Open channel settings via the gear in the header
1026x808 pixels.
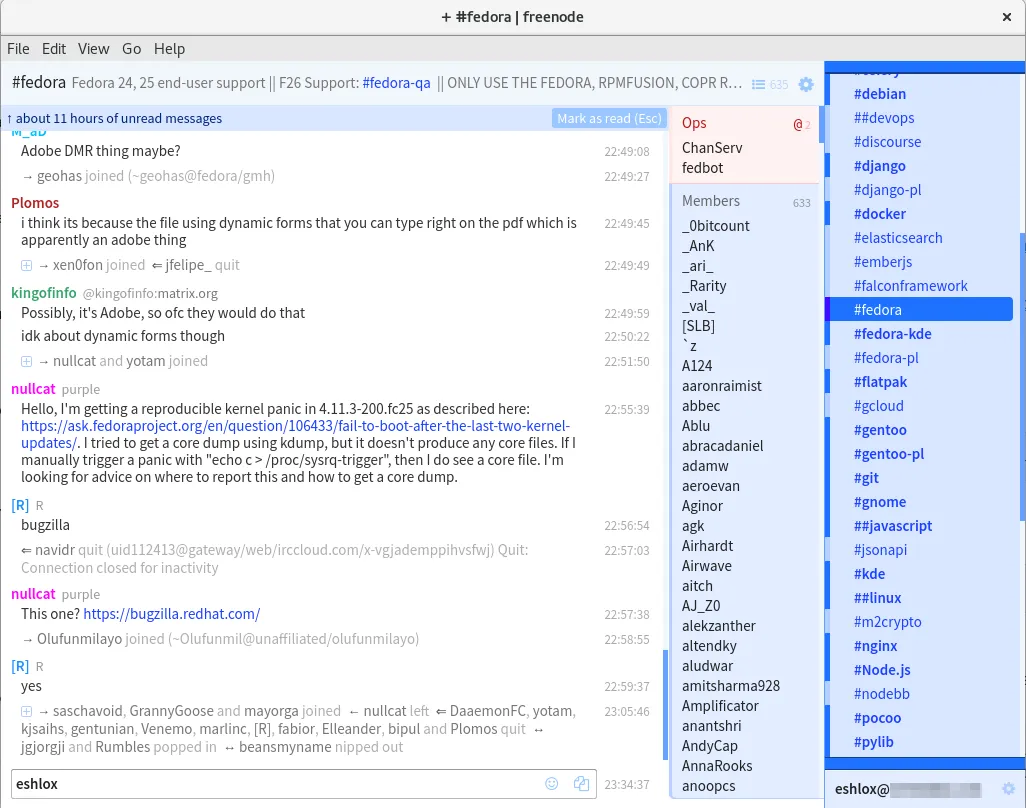tap(806, 85)
